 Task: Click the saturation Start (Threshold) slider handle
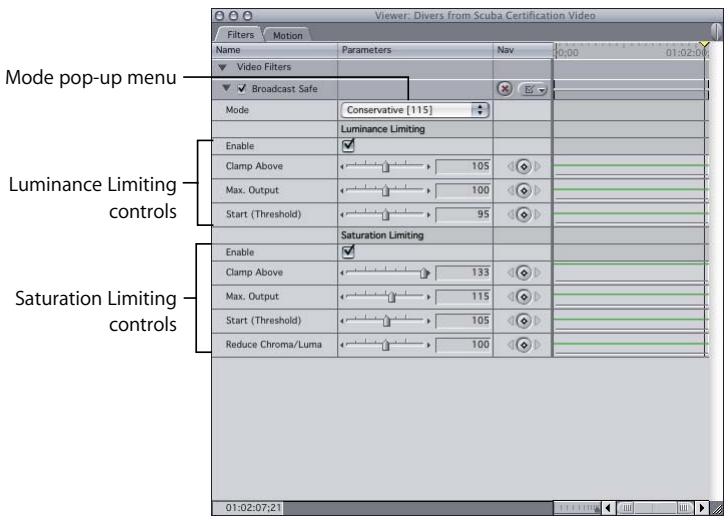386,321
